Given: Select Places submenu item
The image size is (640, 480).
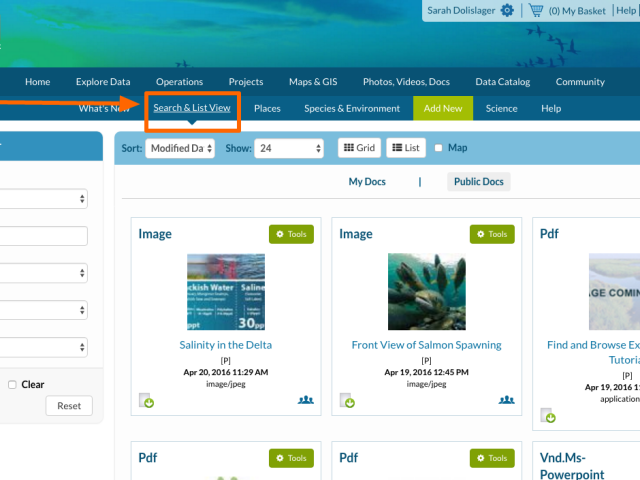Looking at the screenshot, I should [x=267, y=109].
